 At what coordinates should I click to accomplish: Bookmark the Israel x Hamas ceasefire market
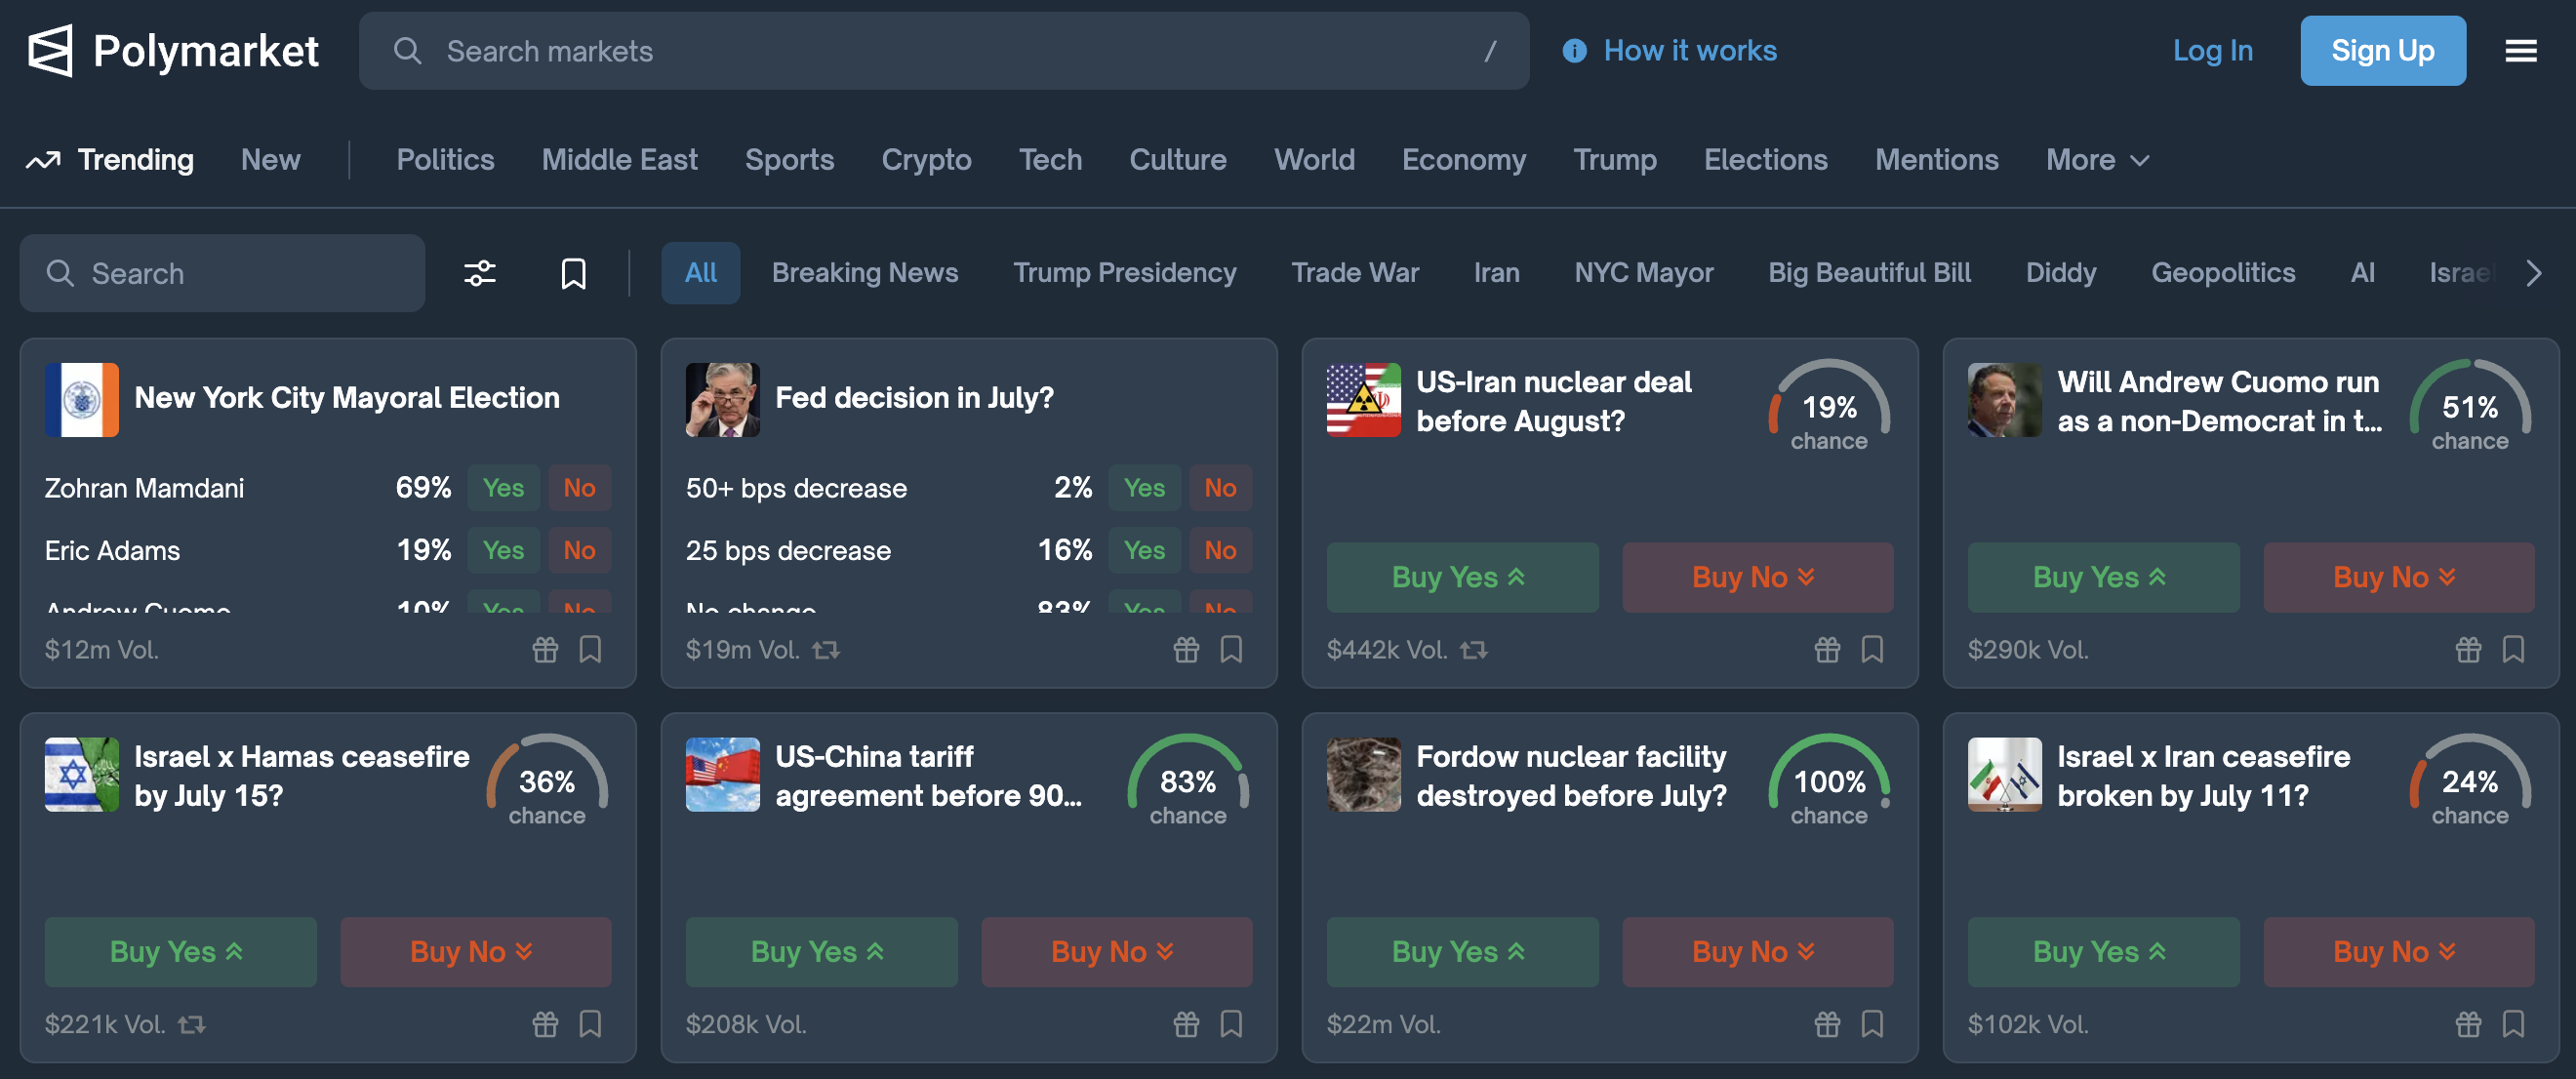[x=590, y=1024]
